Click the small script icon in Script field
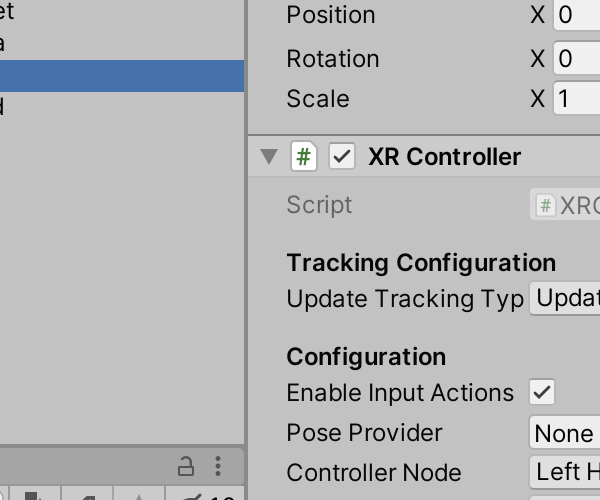Image resolution: width=600 pixels, height=500 pixels. click(545, 205)
